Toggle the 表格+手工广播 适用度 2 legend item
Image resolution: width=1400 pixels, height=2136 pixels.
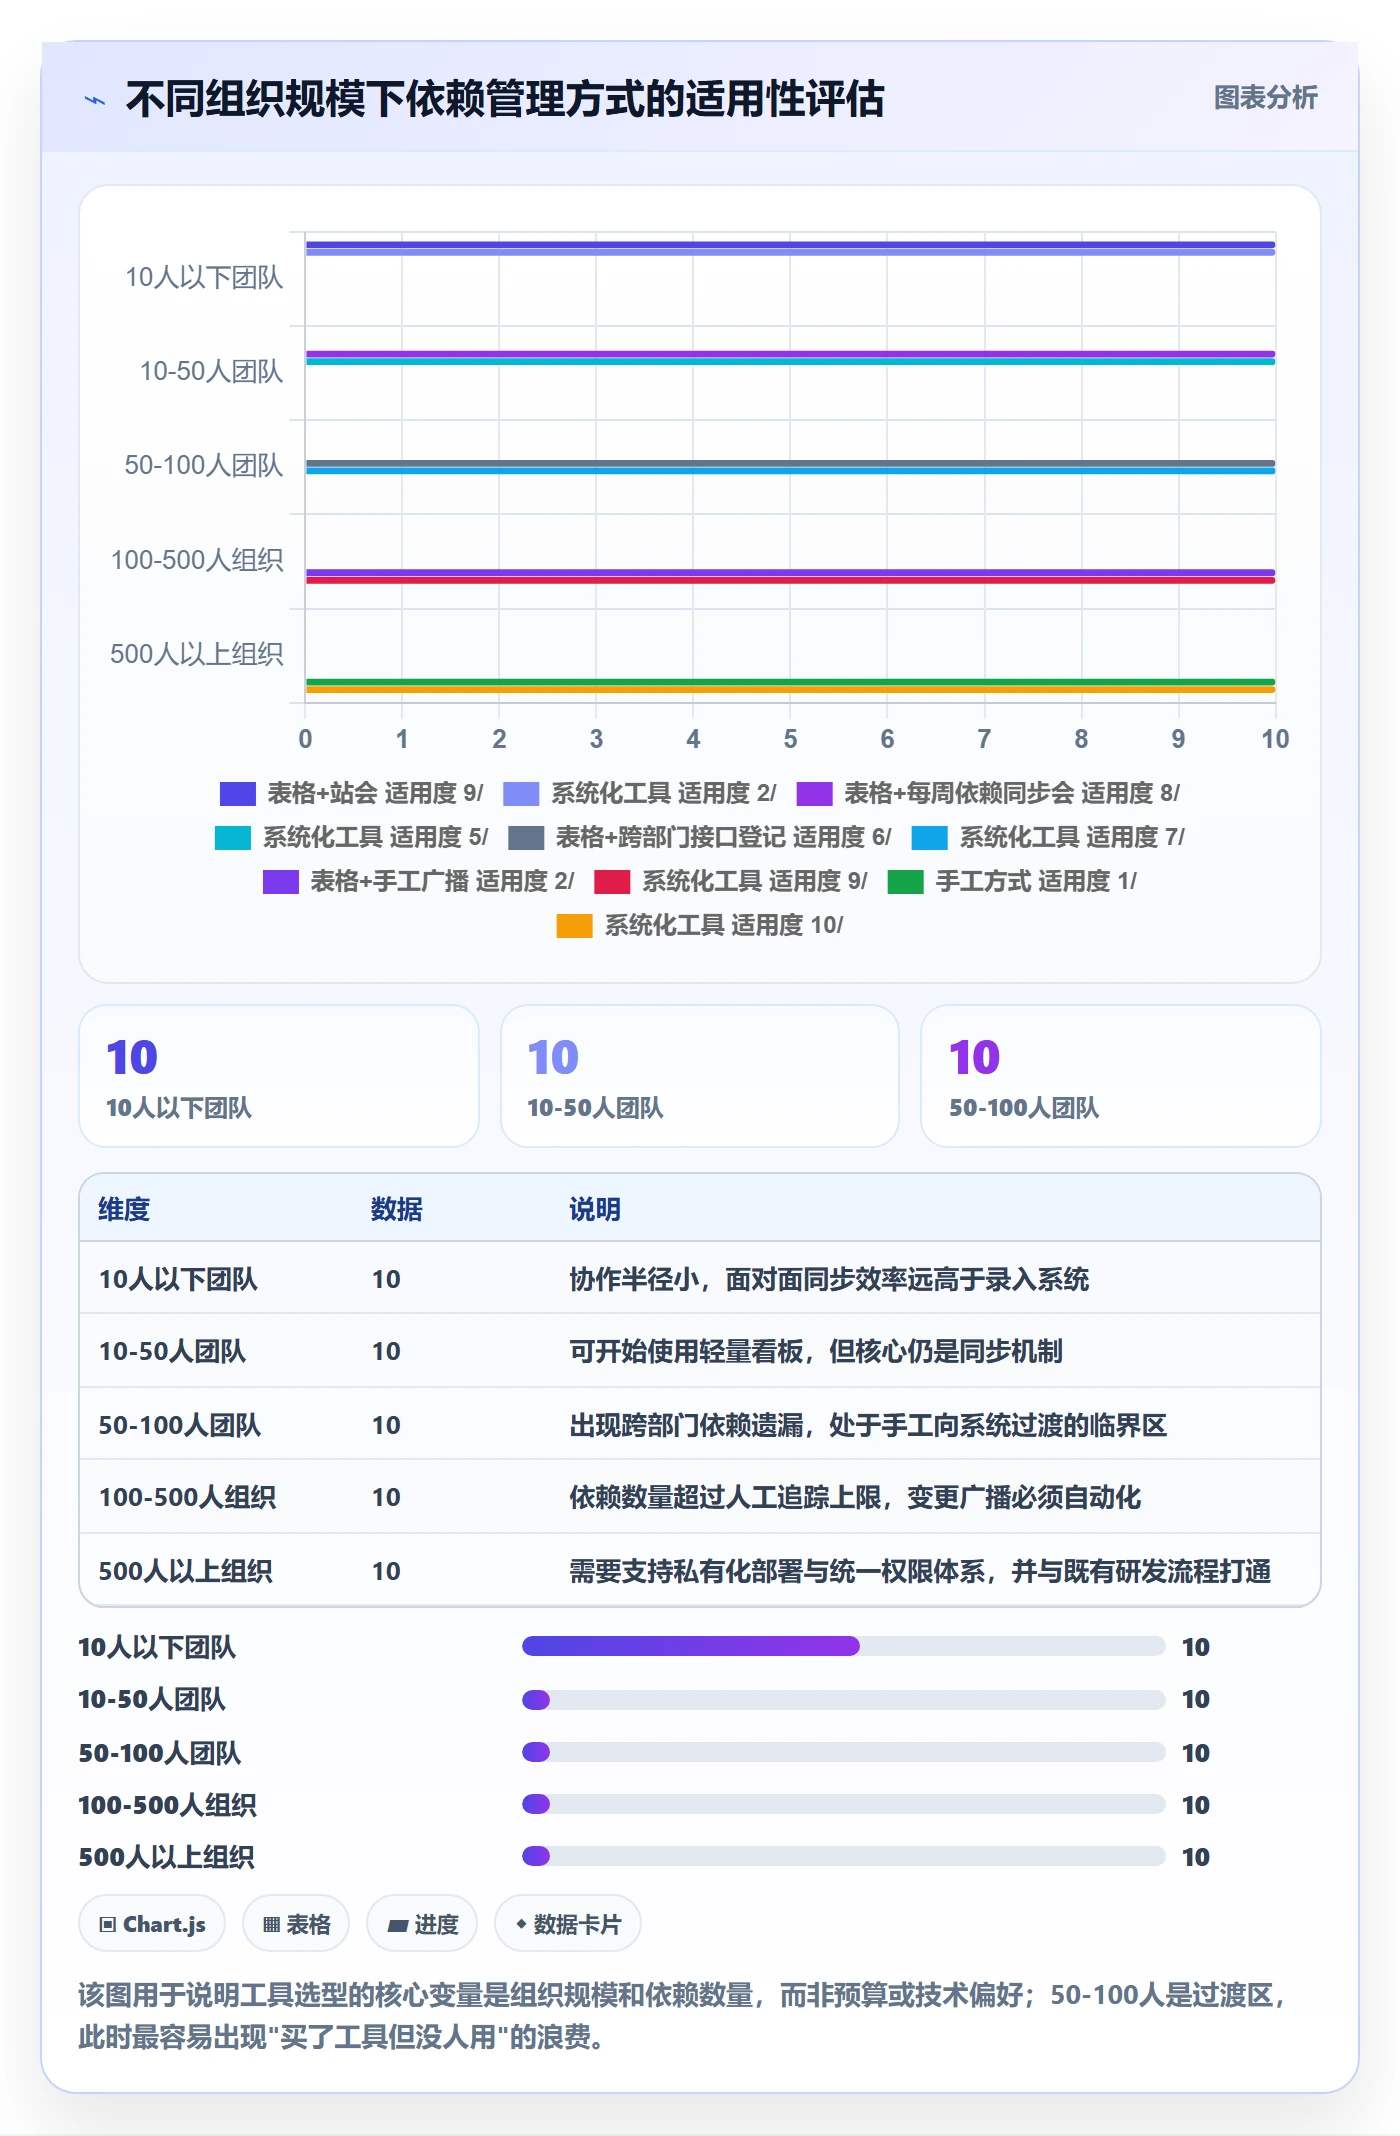point(419,882)
